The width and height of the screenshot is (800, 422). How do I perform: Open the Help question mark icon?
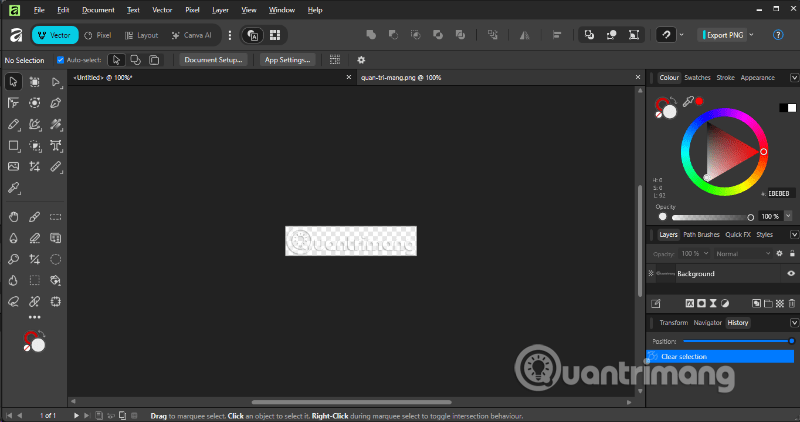[778, 35]
